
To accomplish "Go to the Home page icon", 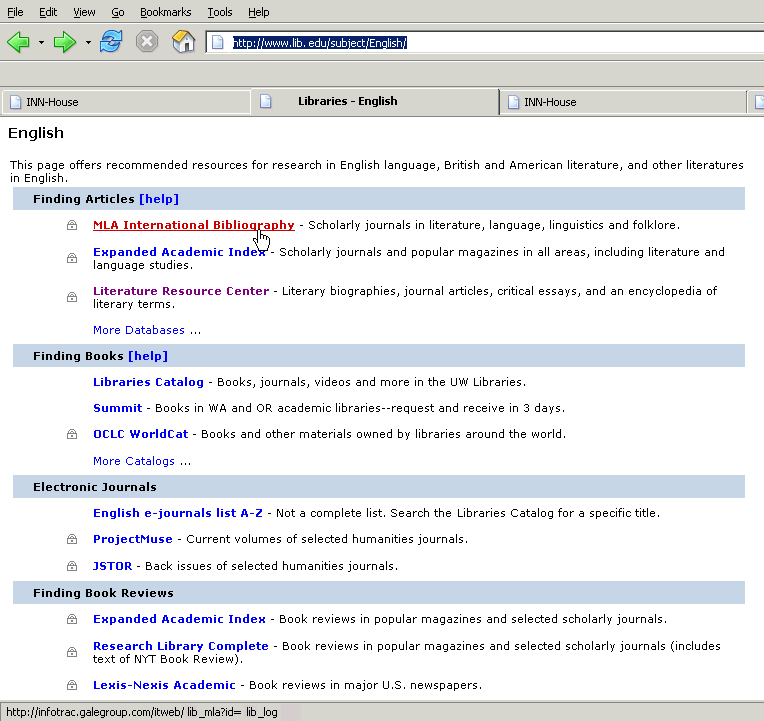I will (x=184, y=41).
